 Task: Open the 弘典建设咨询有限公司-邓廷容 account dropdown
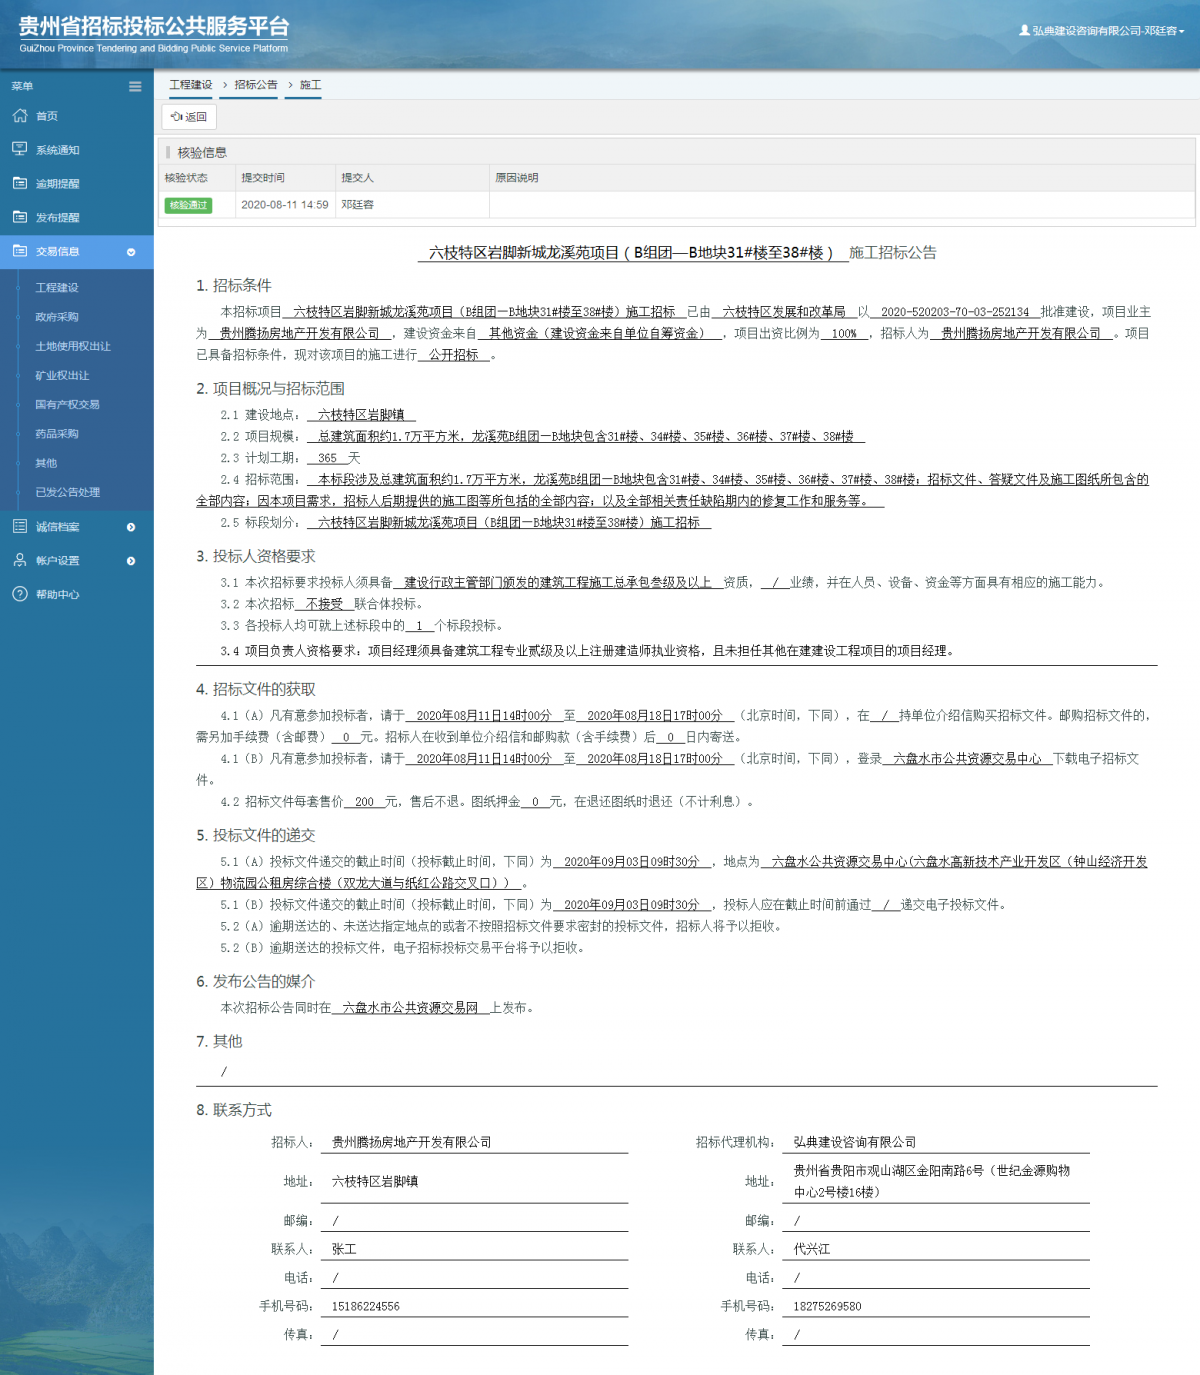pos(1100,31)
